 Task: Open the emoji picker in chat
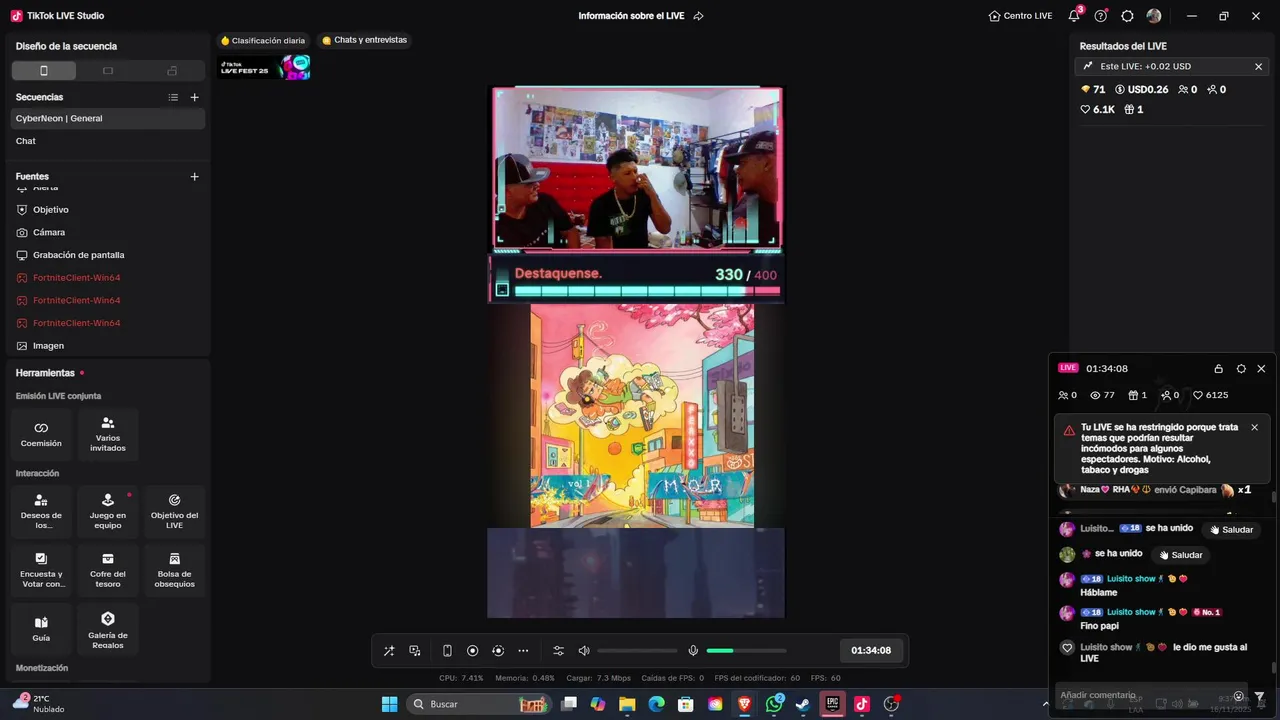tap(1238, 696)
